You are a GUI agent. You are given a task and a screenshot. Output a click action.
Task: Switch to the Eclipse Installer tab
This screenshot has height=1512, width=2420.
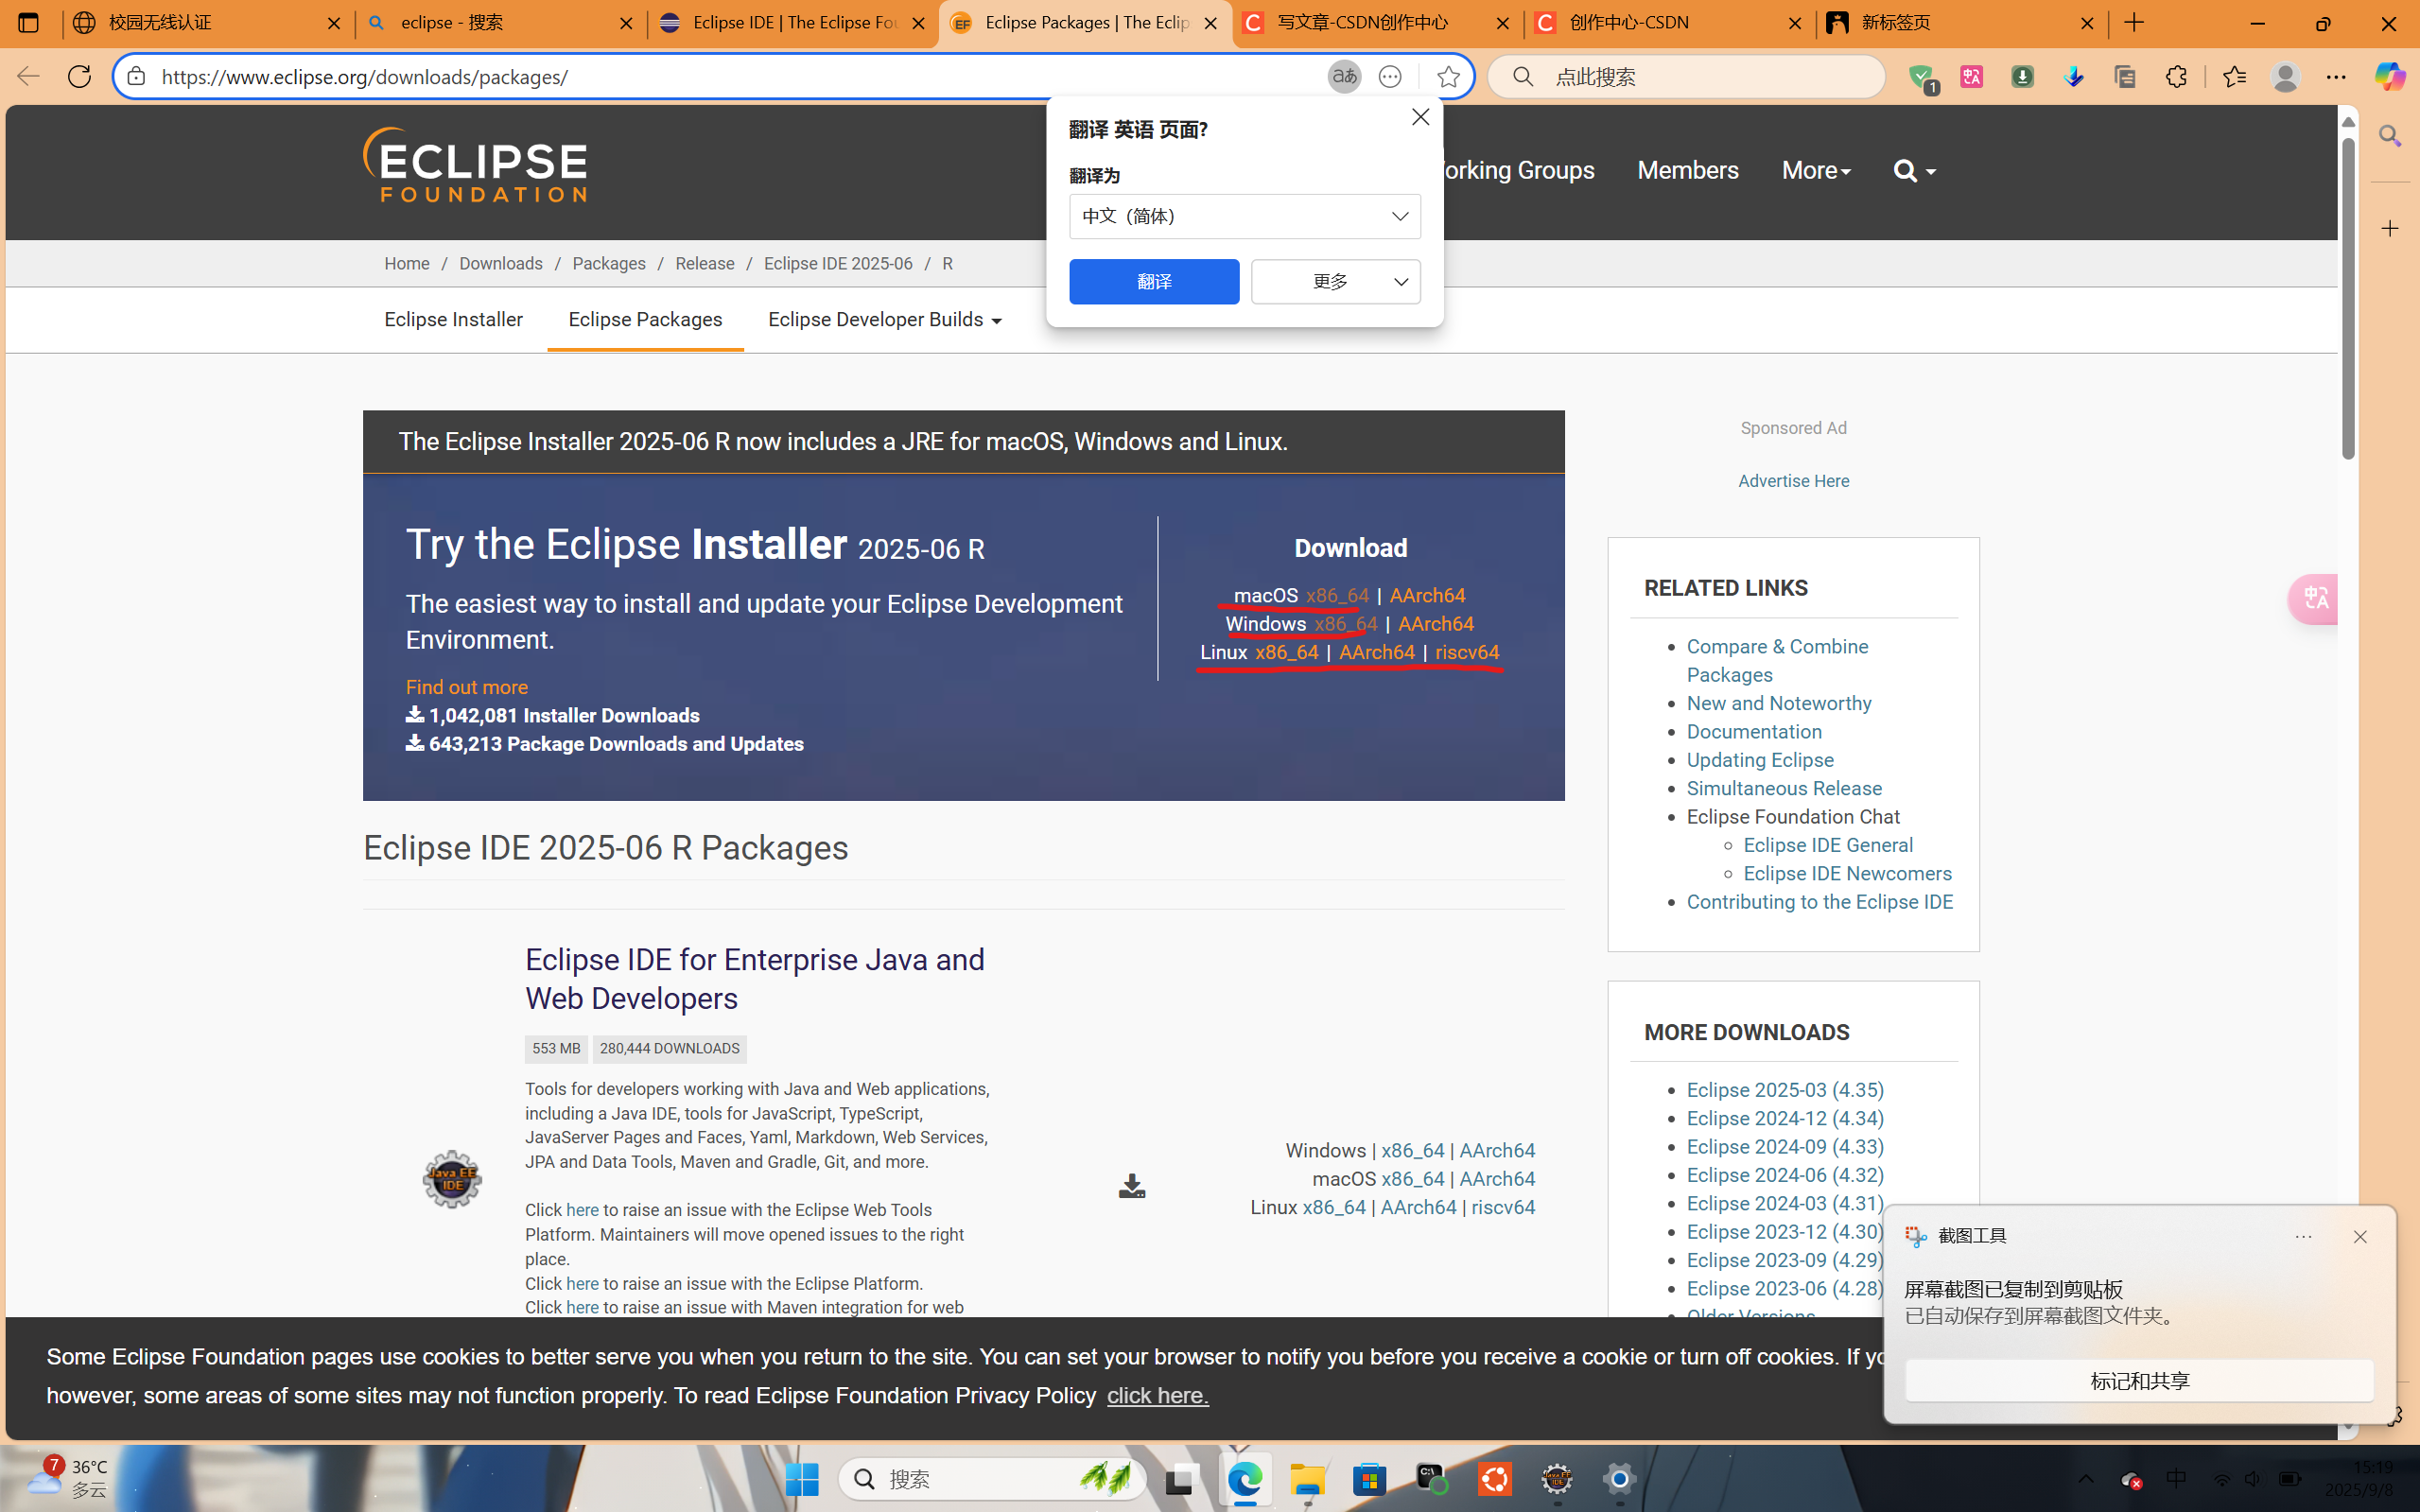pyautogui.click(x=453, y=319)
